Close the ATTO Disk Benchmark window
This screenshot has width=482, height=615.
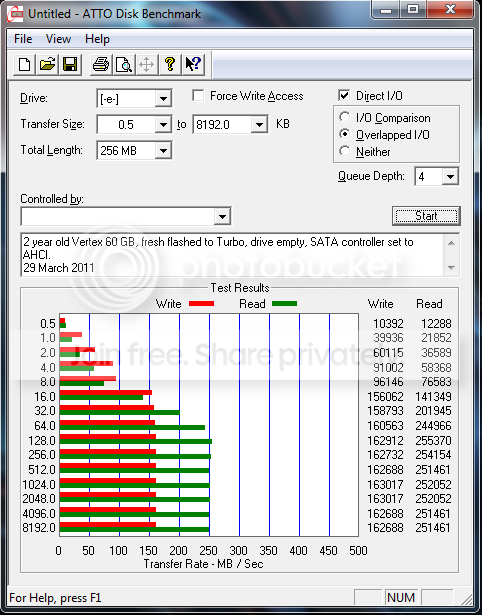click(x=451, y=10)
